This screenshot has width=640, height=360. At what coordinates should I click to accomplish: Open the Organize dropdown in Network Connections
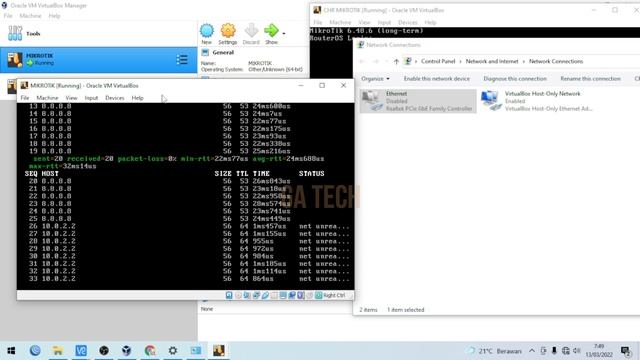[x=375, y=78]
